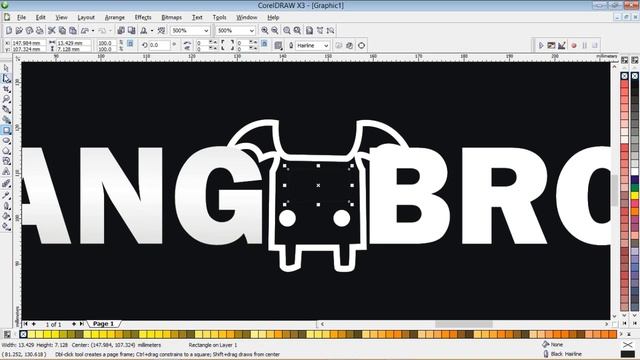Click the New document icon
This screenshot has height=360, width=640.
coord(9,31)
